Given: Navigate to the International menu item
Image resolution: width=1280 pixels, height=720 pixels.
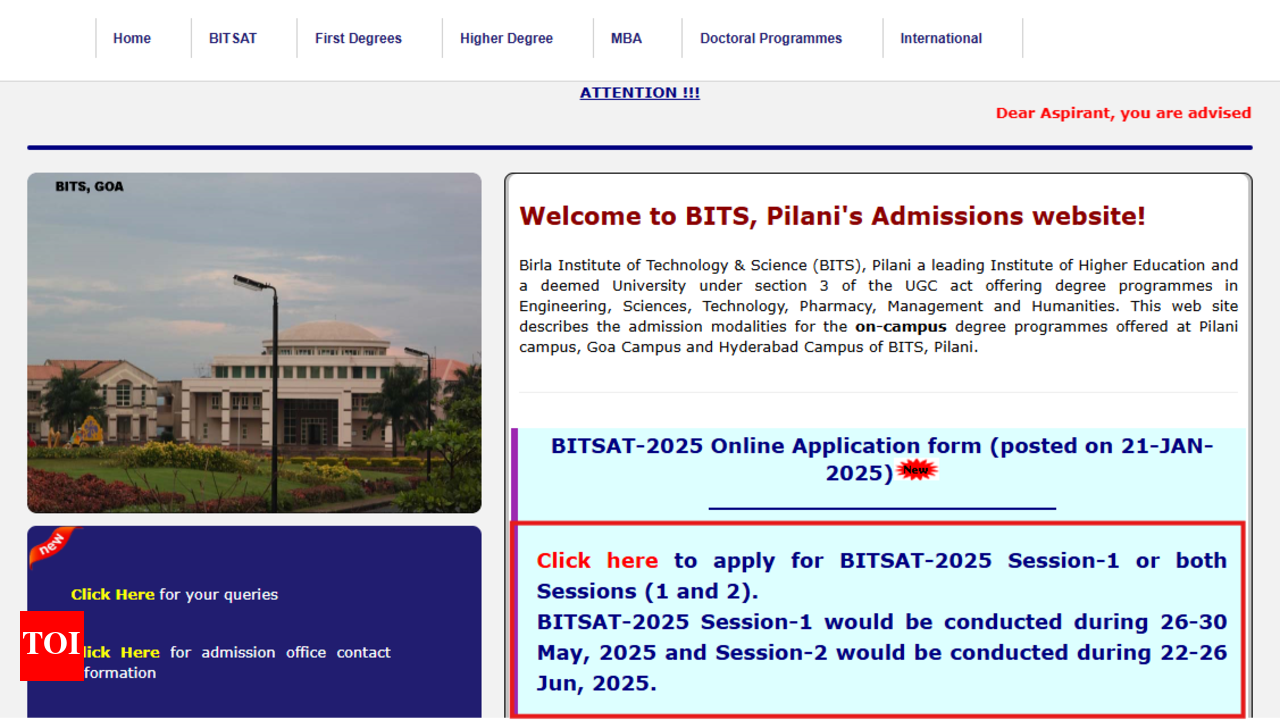Looking at the screenshot, I should [x=941, y=38].
